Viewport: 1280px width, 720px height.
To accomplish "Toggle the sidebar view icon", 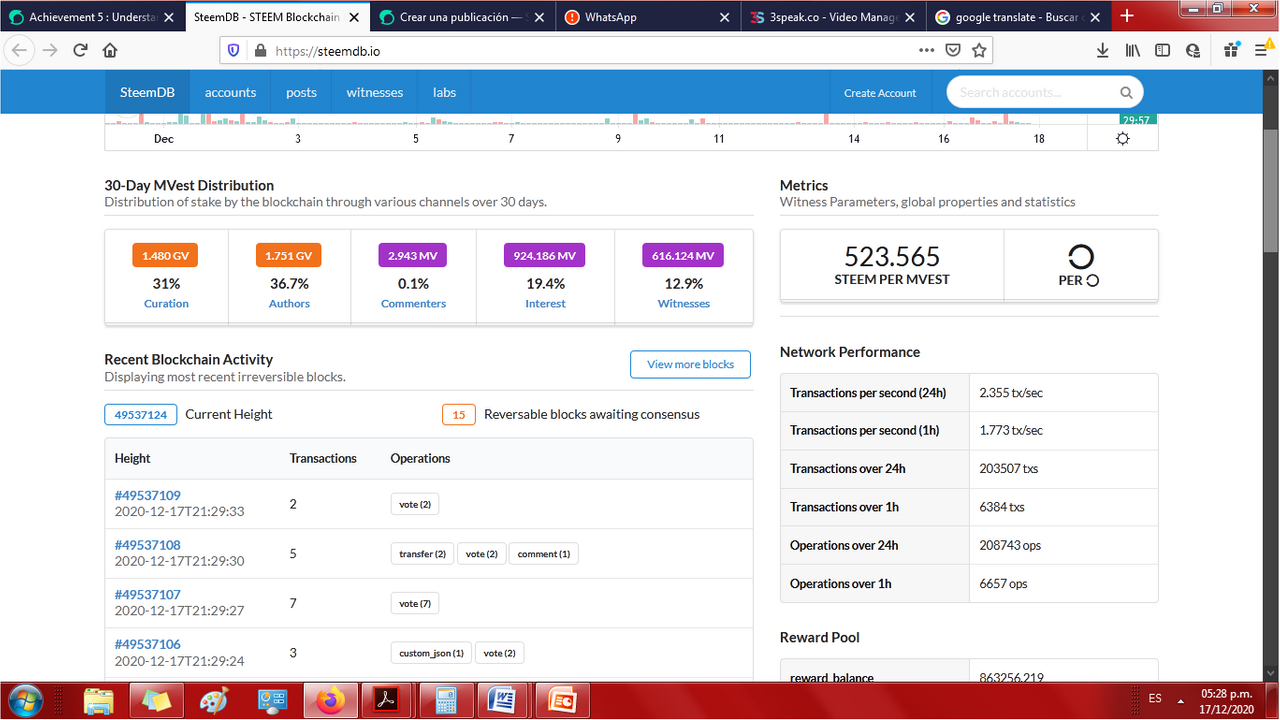I will pyautogui.click(x=1162, y=50).
